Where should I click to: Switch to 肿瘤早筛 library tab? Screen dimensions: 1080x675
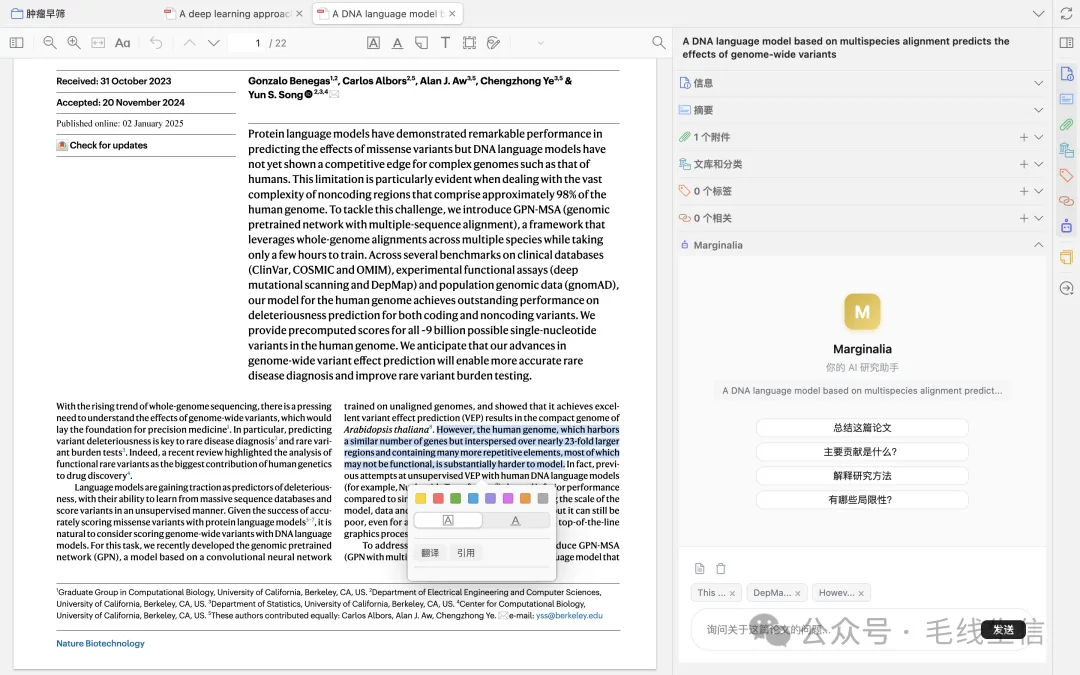[39, 14]
